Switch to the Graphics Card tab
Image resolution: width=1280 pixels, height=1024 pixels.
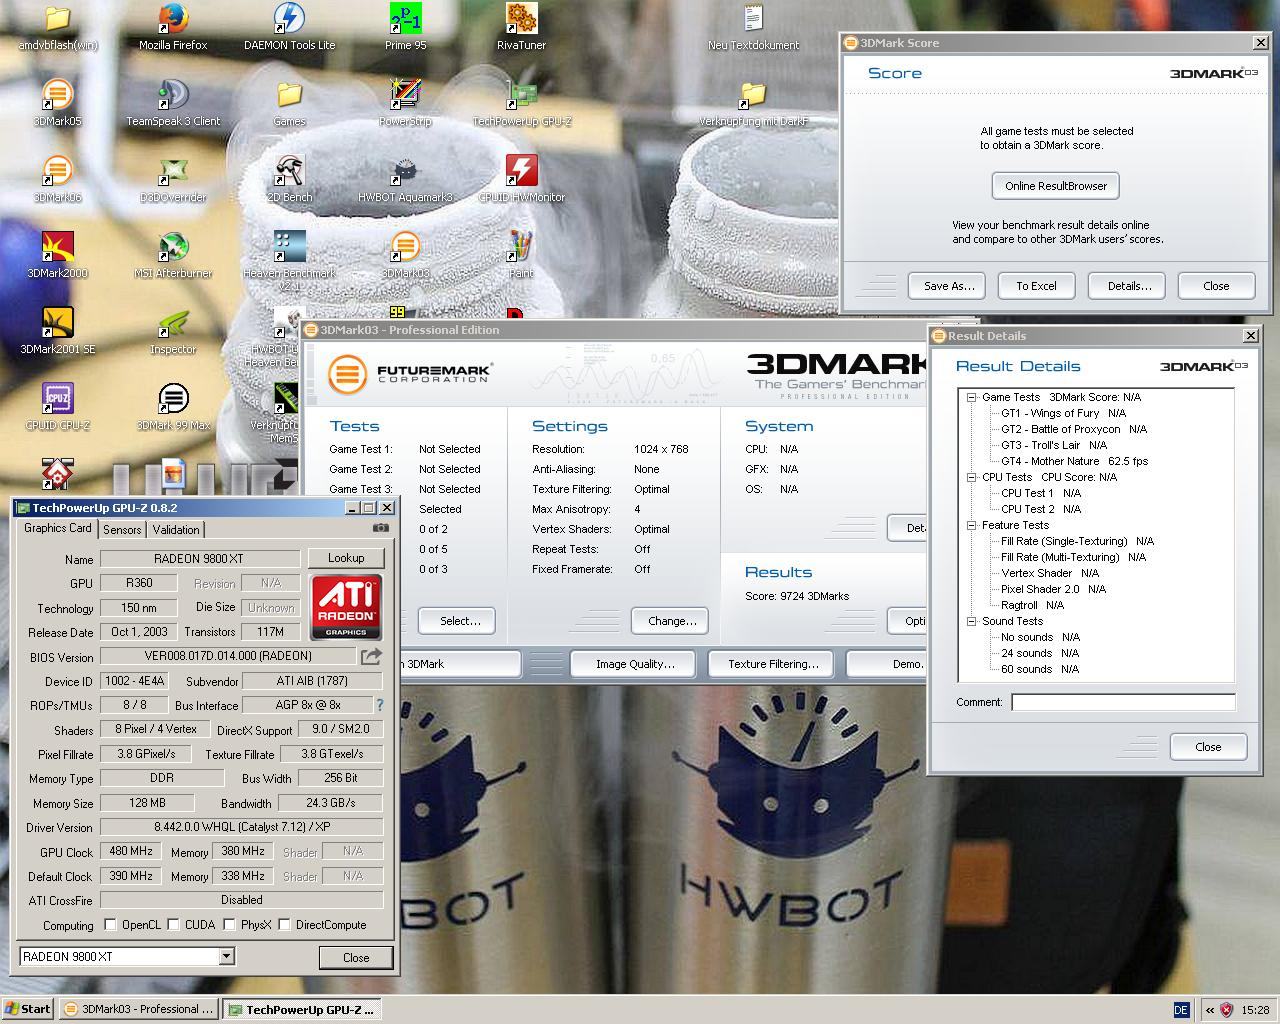coord(57,528)
